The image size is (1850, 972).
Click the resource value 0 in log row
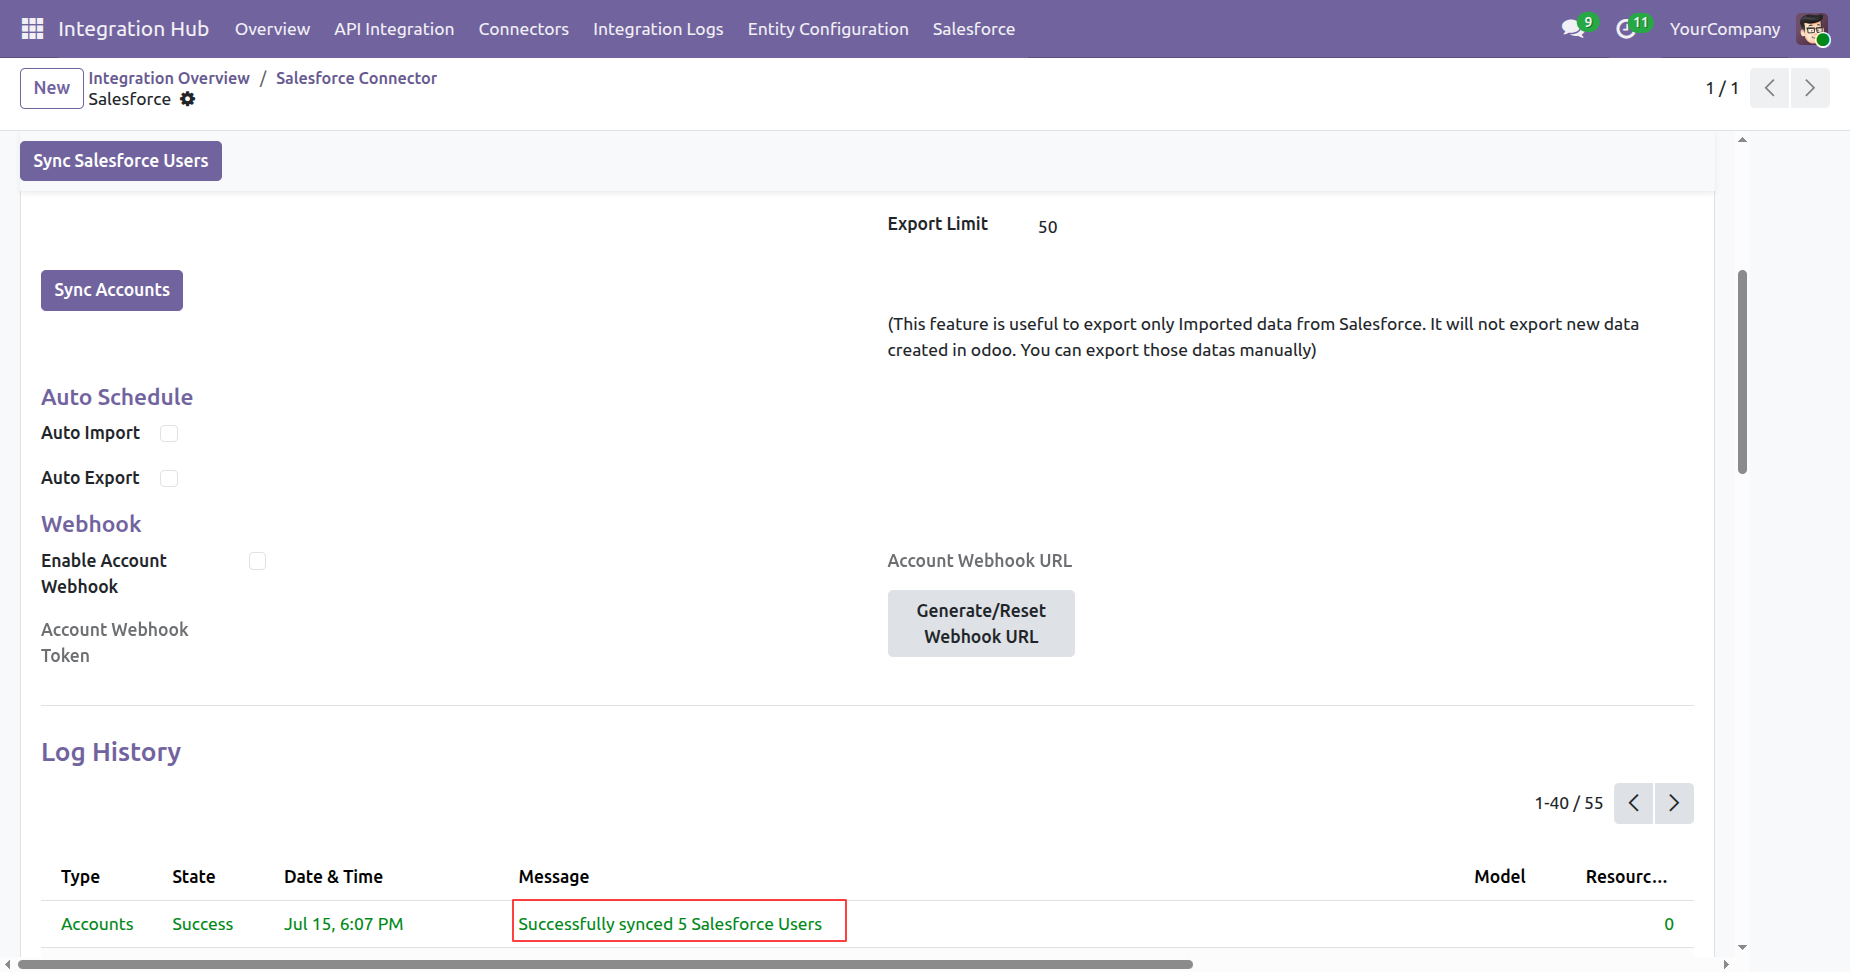1669,924
